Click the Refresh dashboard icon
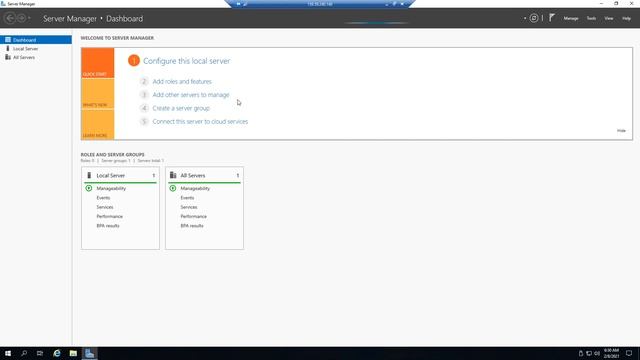This screenshot has width=640, height=360. point(534,18)
